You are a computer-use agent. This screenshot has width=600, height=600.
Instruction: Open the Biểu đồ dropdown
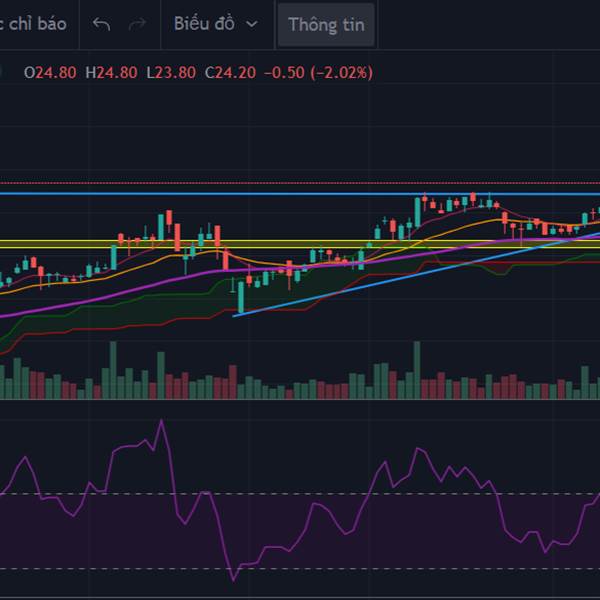(216, 24)
